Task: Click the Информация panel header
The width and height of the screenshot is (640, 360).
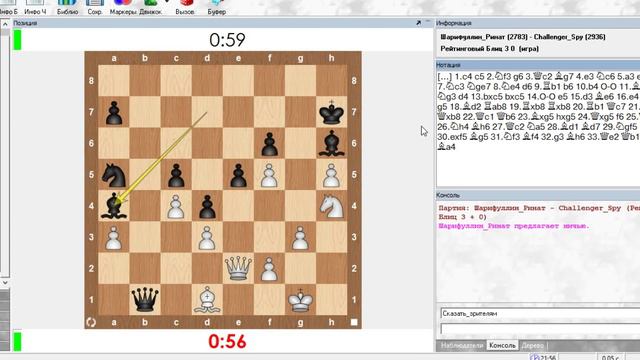Action: [x=538, y=23]
